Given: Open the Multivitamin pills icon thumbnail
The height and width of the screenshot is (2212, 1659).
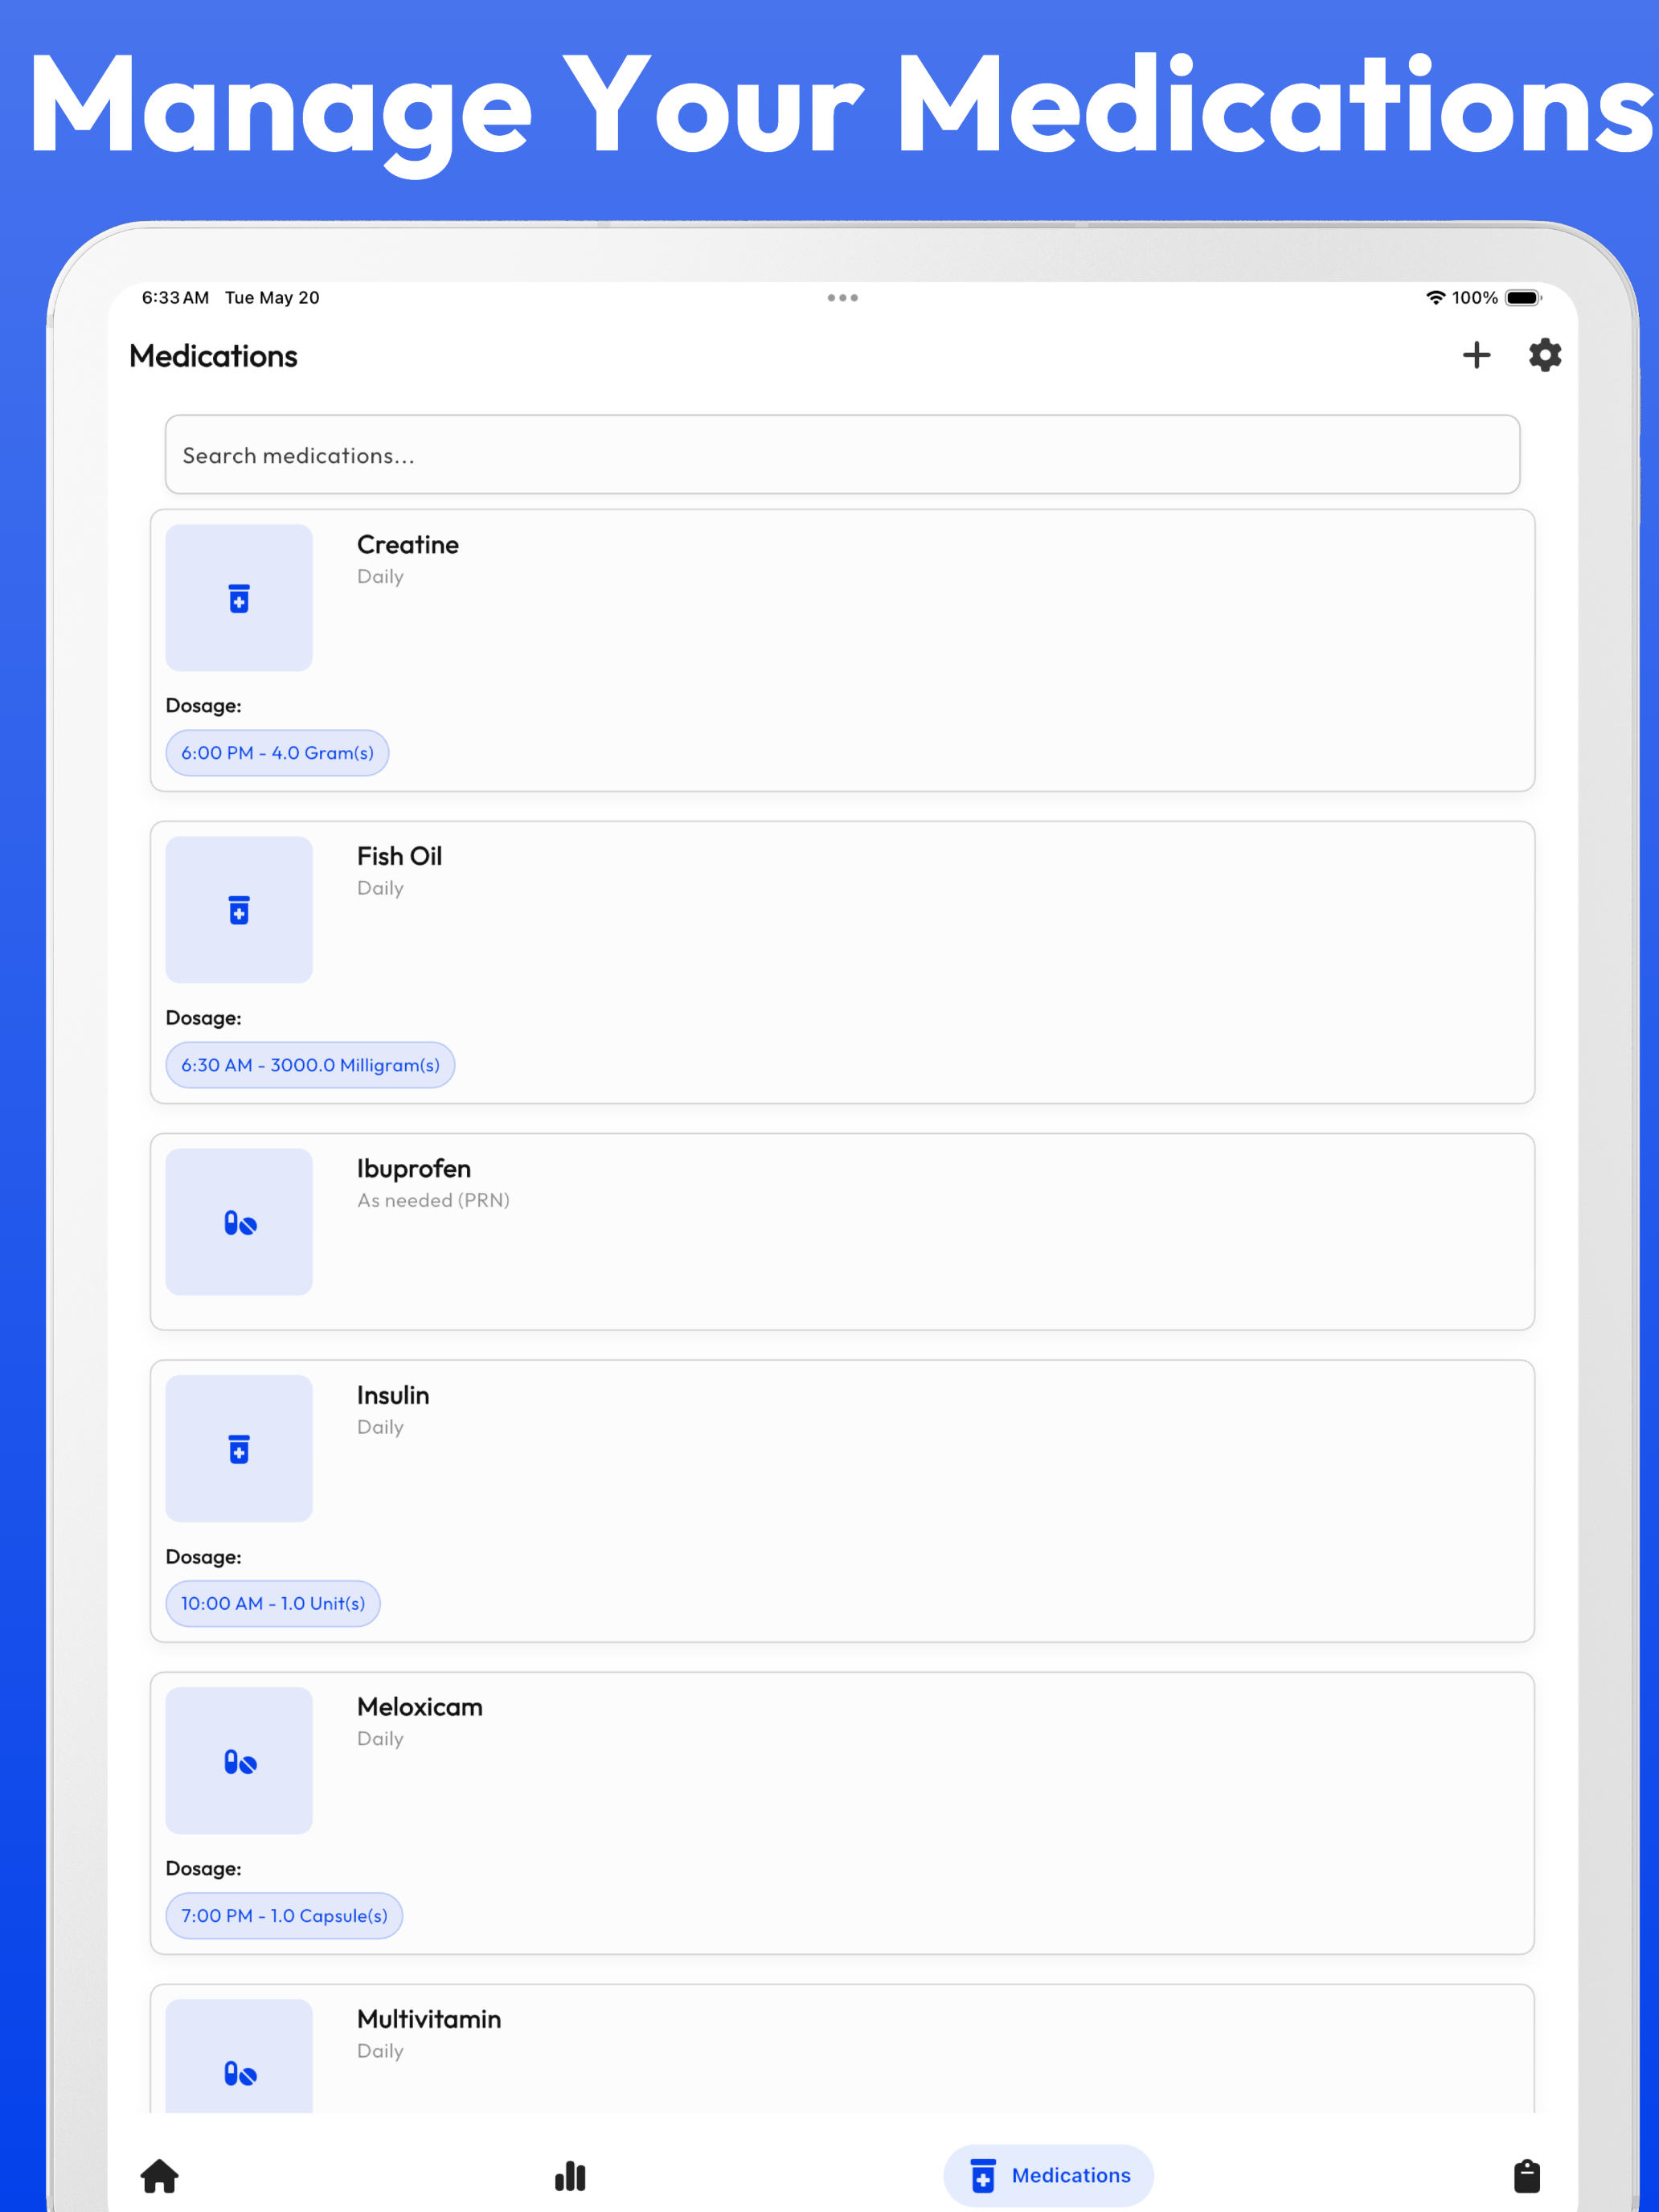Looking at the screenshot, I should click(239, 2057).
